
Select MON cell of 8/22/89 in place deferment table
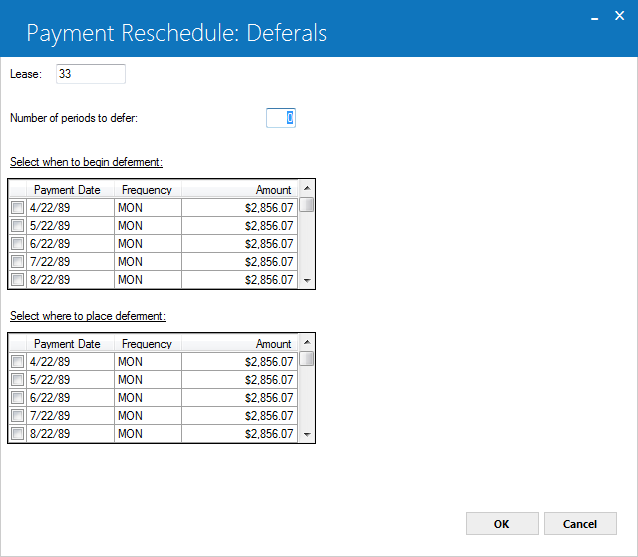148,433
